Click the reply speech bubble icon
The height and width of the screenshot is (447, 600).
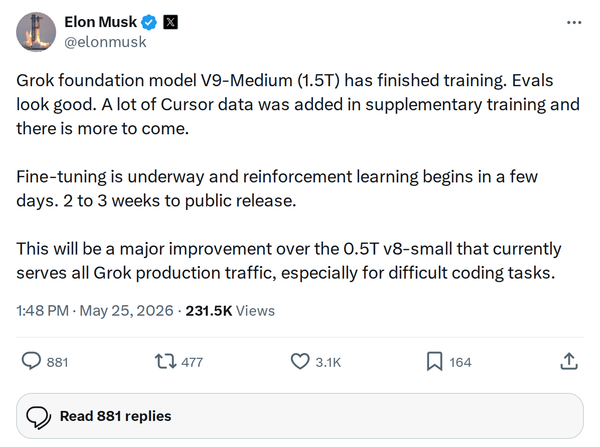tap(31, 361)
